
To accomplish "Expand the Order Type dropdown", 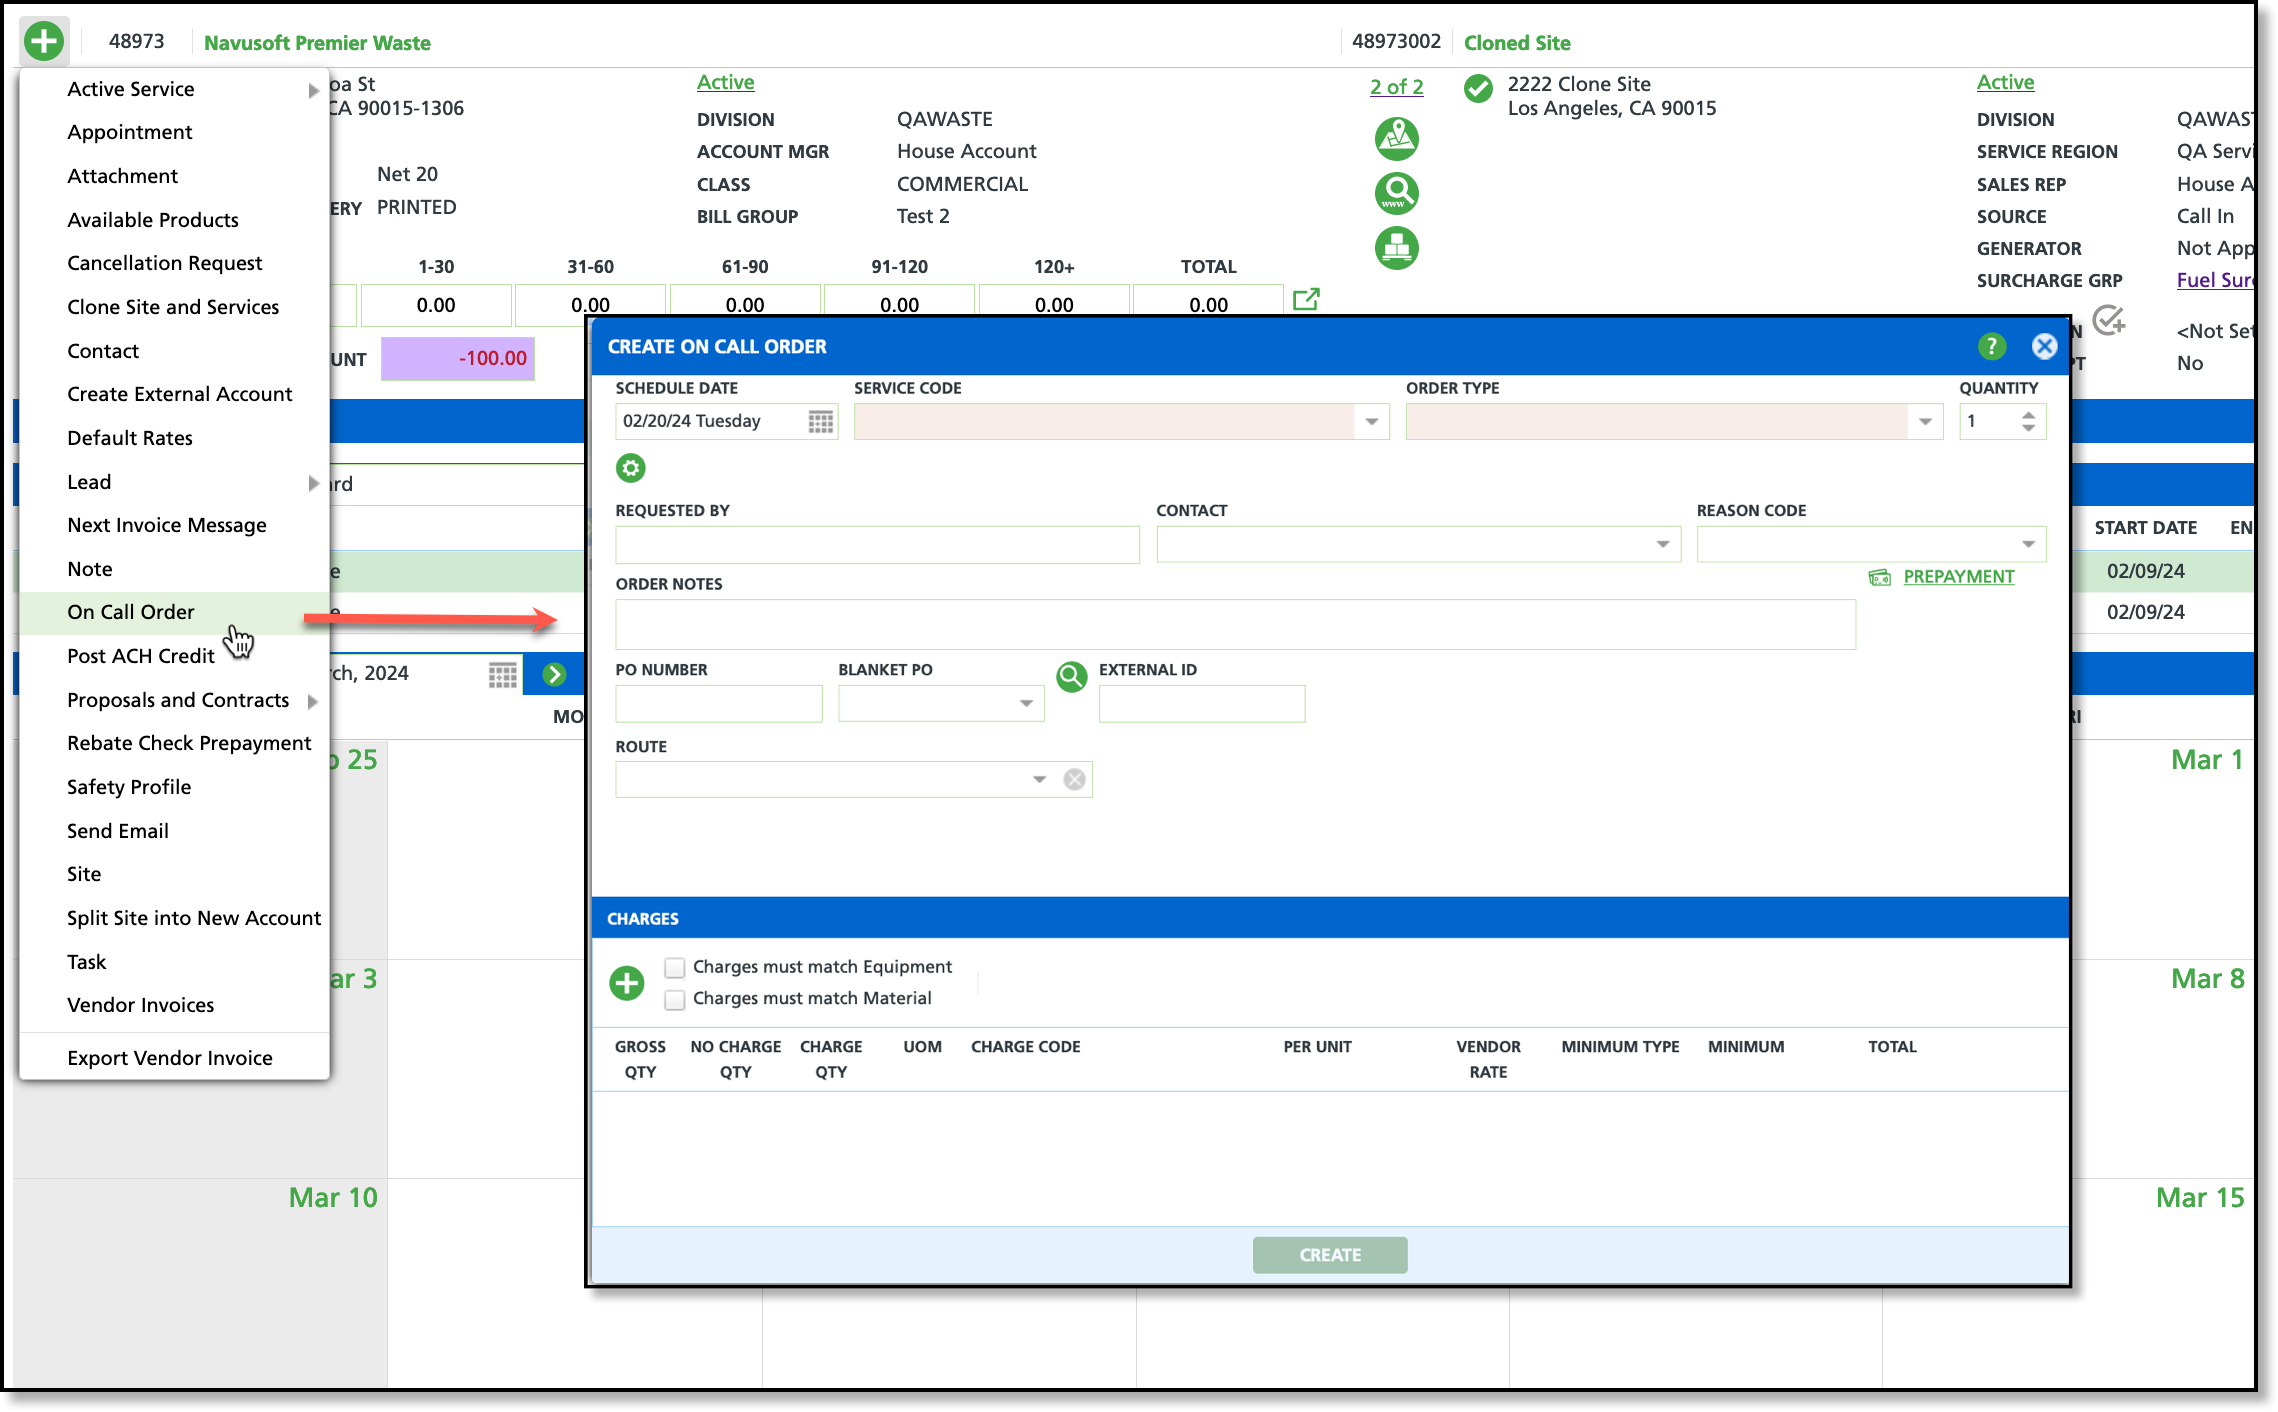I will pyautogui.click(x=1924, y=422).
